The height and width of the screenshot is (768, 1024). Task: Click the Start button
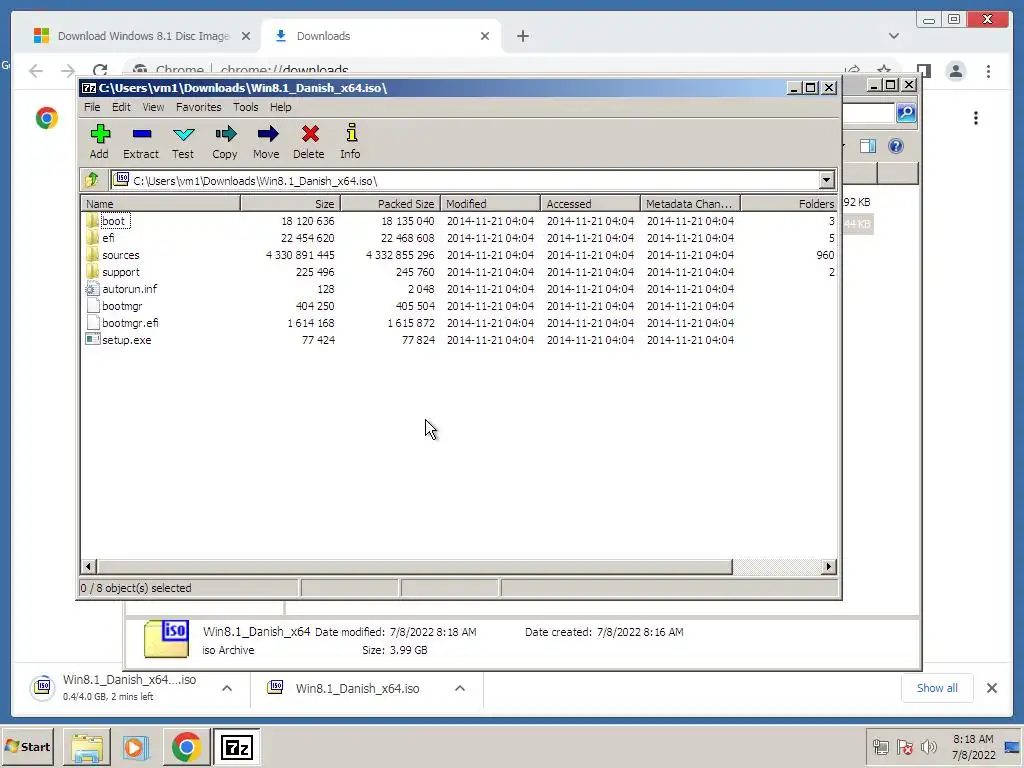pos(29,747)
